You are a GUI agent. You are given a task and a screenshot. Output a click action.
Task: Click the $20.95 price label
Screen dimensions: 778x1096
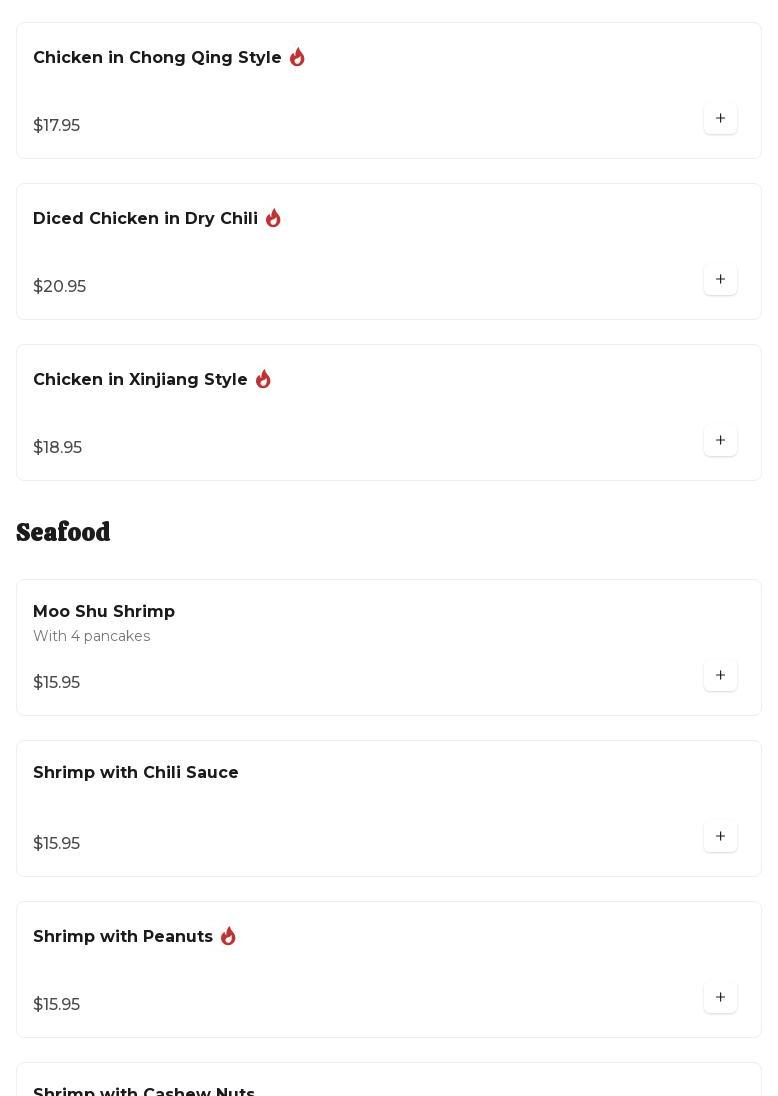pyautogui.click(x=59, y=287)
